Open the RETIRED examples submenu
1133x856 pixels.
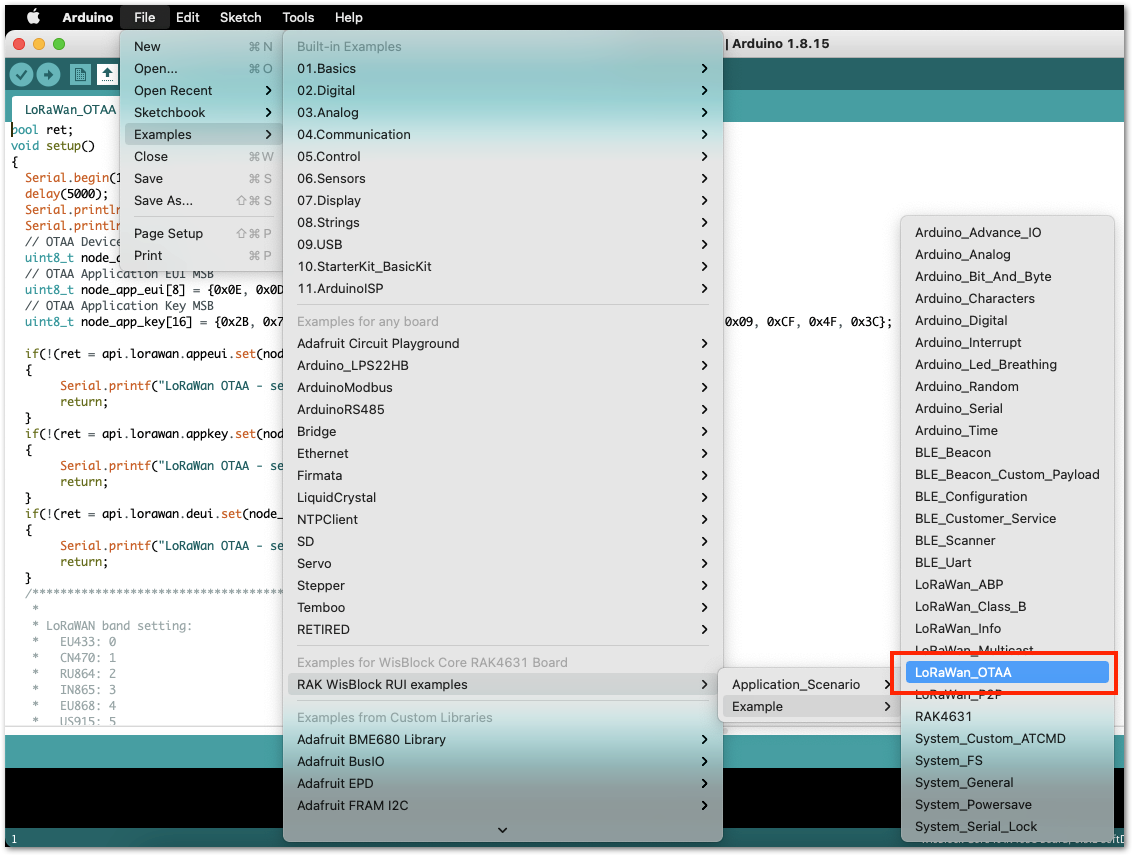(x=502, y=630)
